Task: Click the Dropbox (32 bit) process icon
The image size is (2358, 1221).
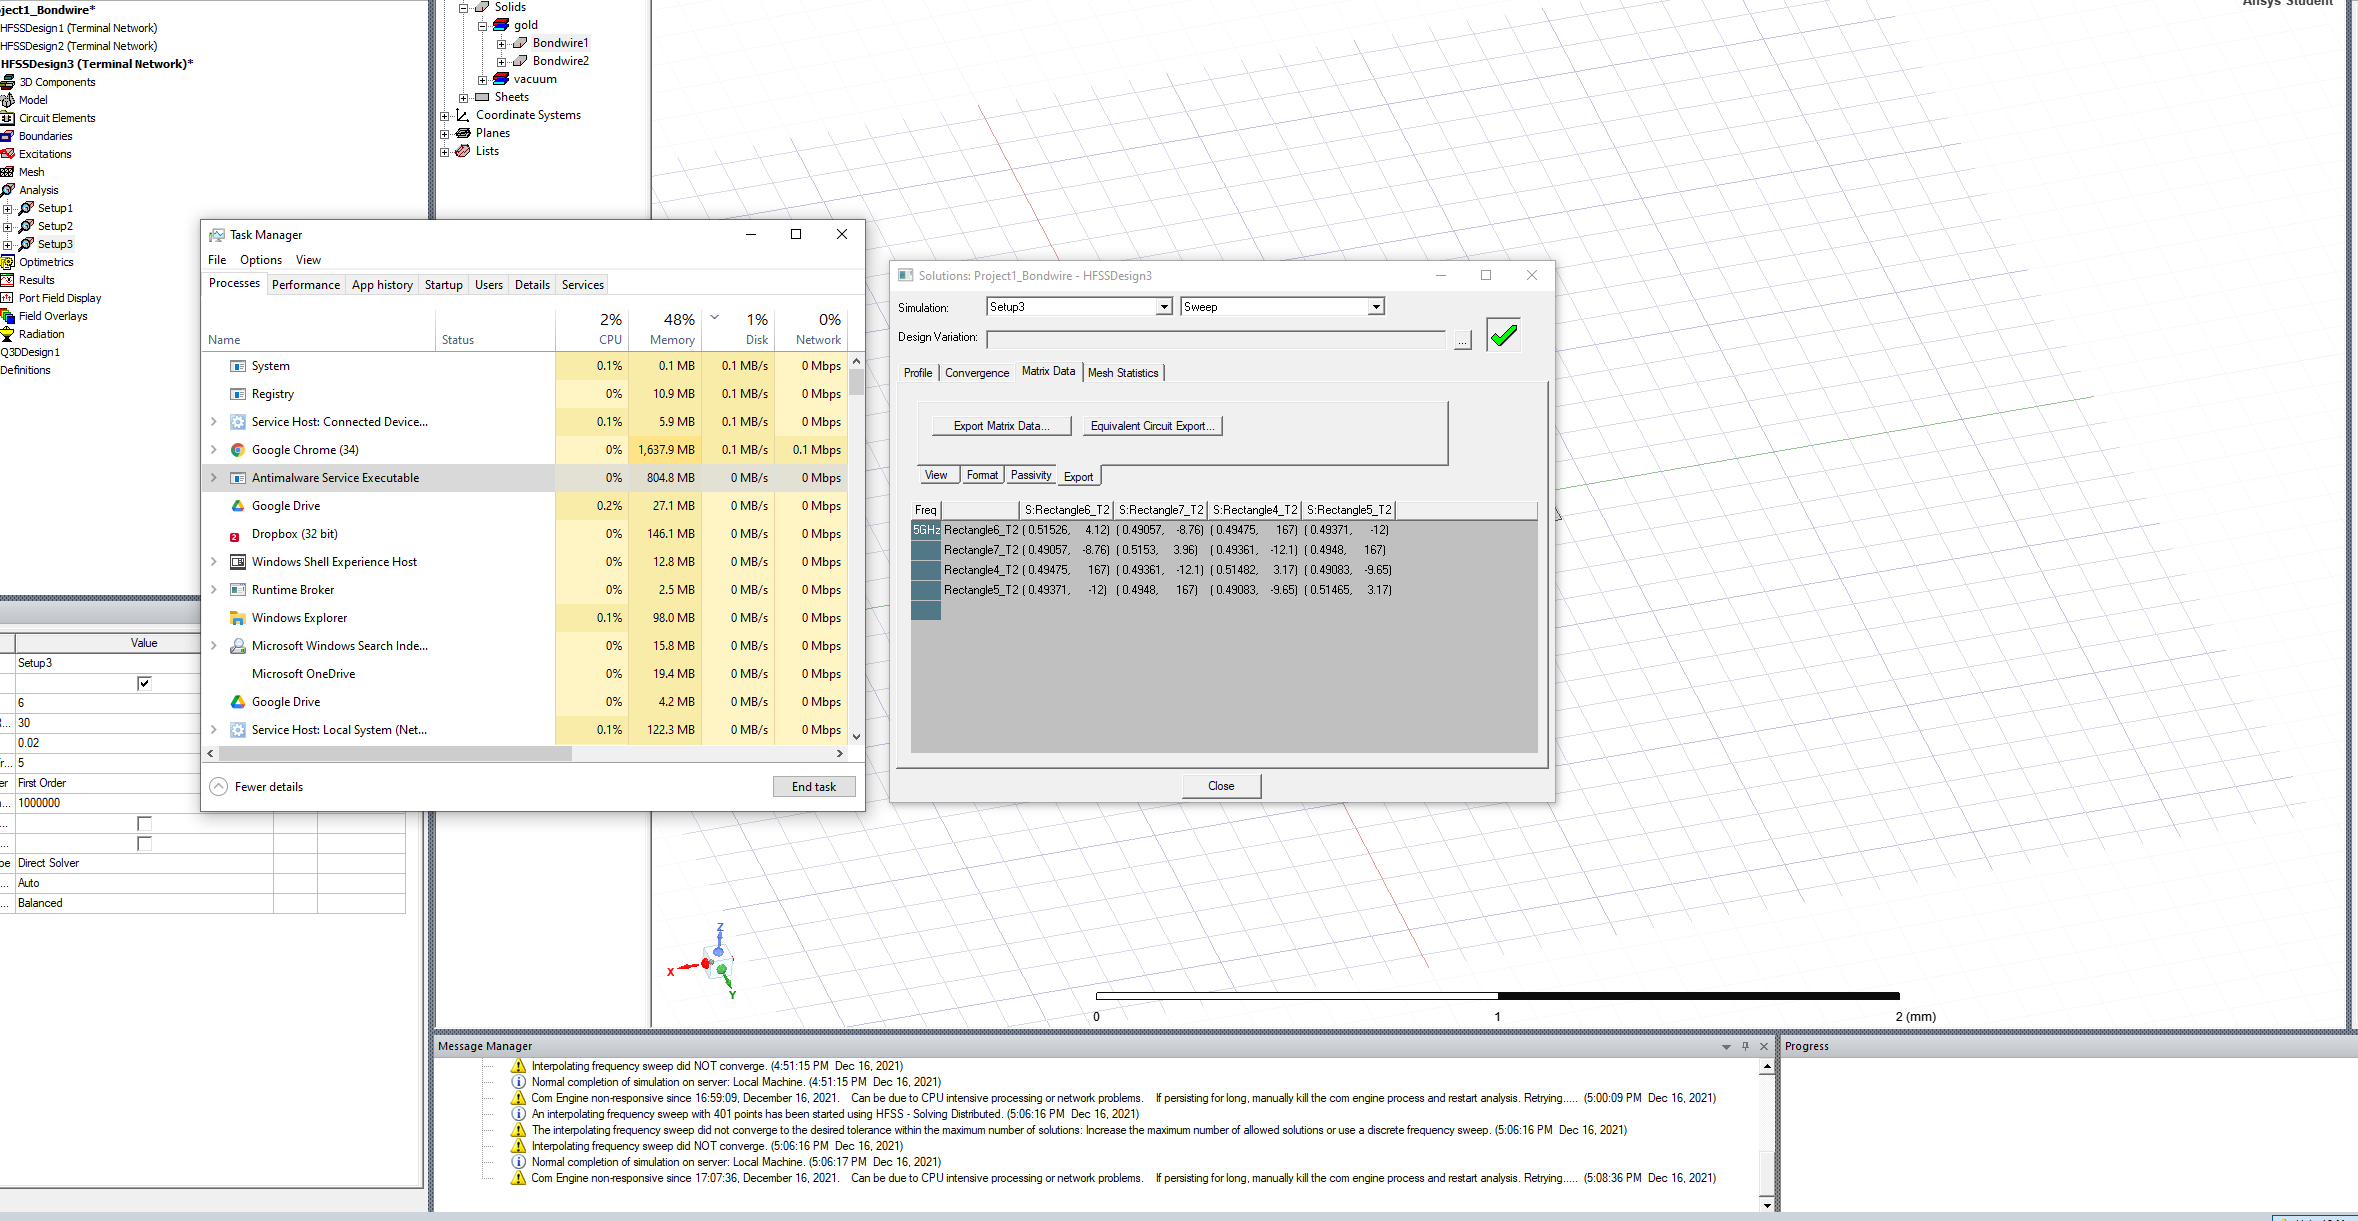Action: point(235,535)
